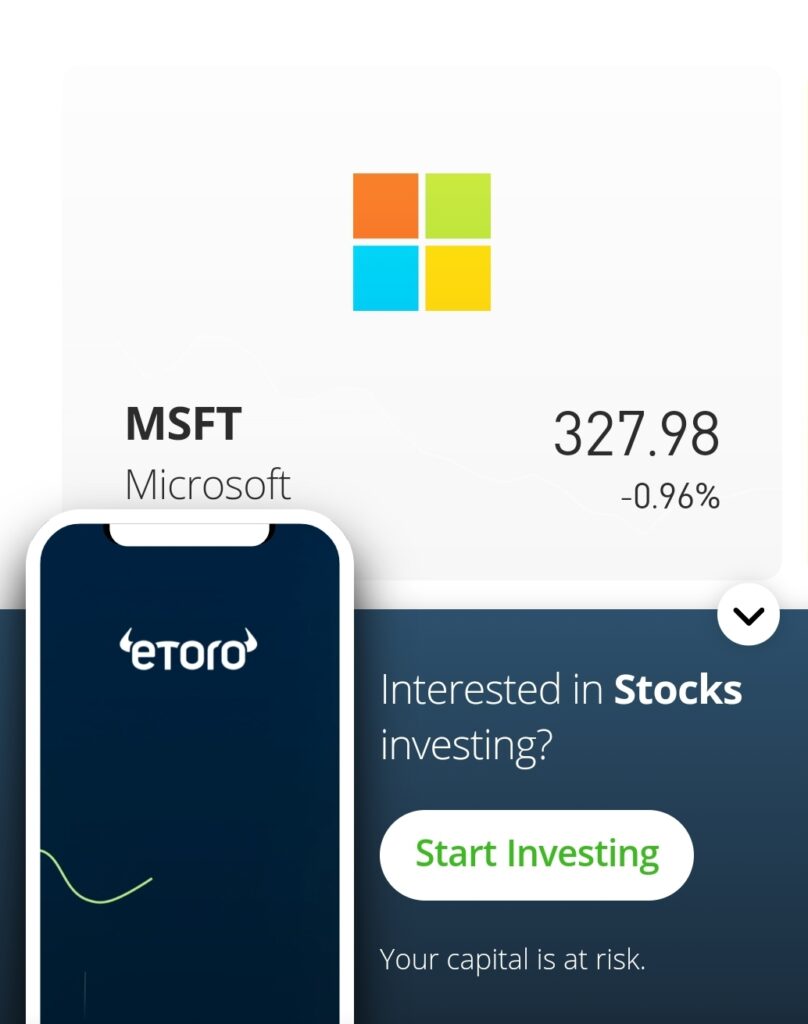
Task: Select the blue square in Microsoft logo
Action: coord(384,278)
